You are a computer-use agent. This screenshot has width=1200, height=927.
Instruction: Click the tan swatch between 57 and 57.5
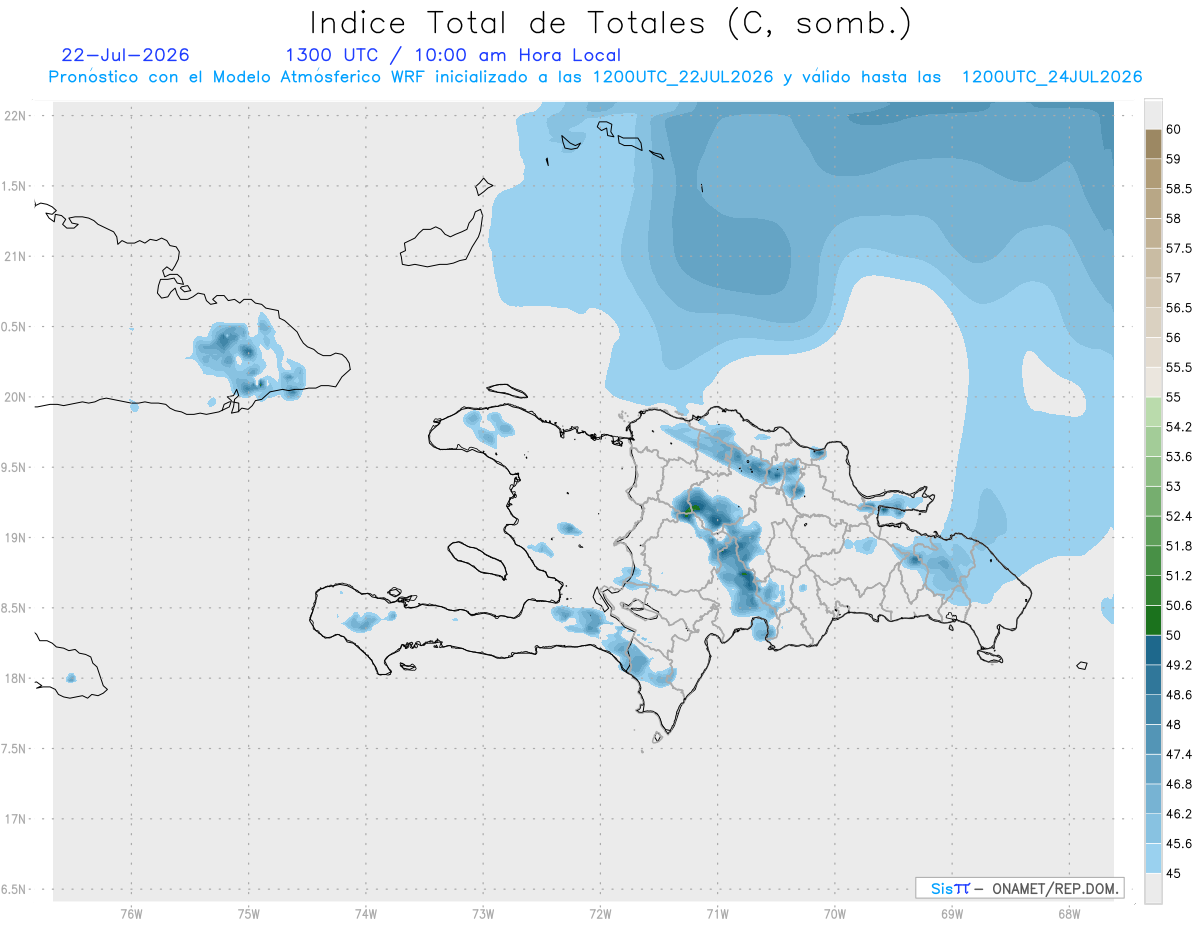(1153, 263)
